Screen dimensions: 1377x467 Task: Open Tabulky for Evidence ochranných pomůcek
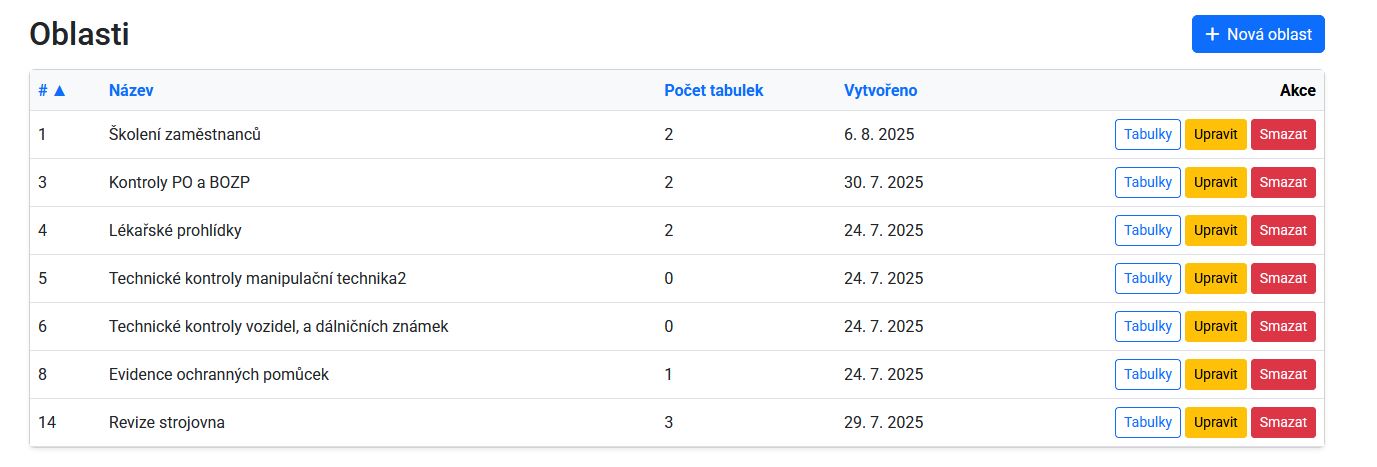(x=1147, y=374)
